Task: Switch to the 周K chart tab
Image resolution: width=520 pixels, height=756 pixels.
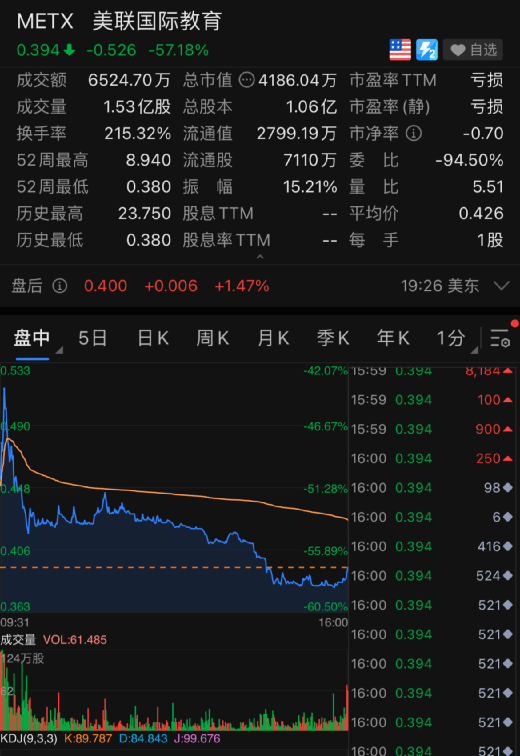Action: tap(213, 338)
